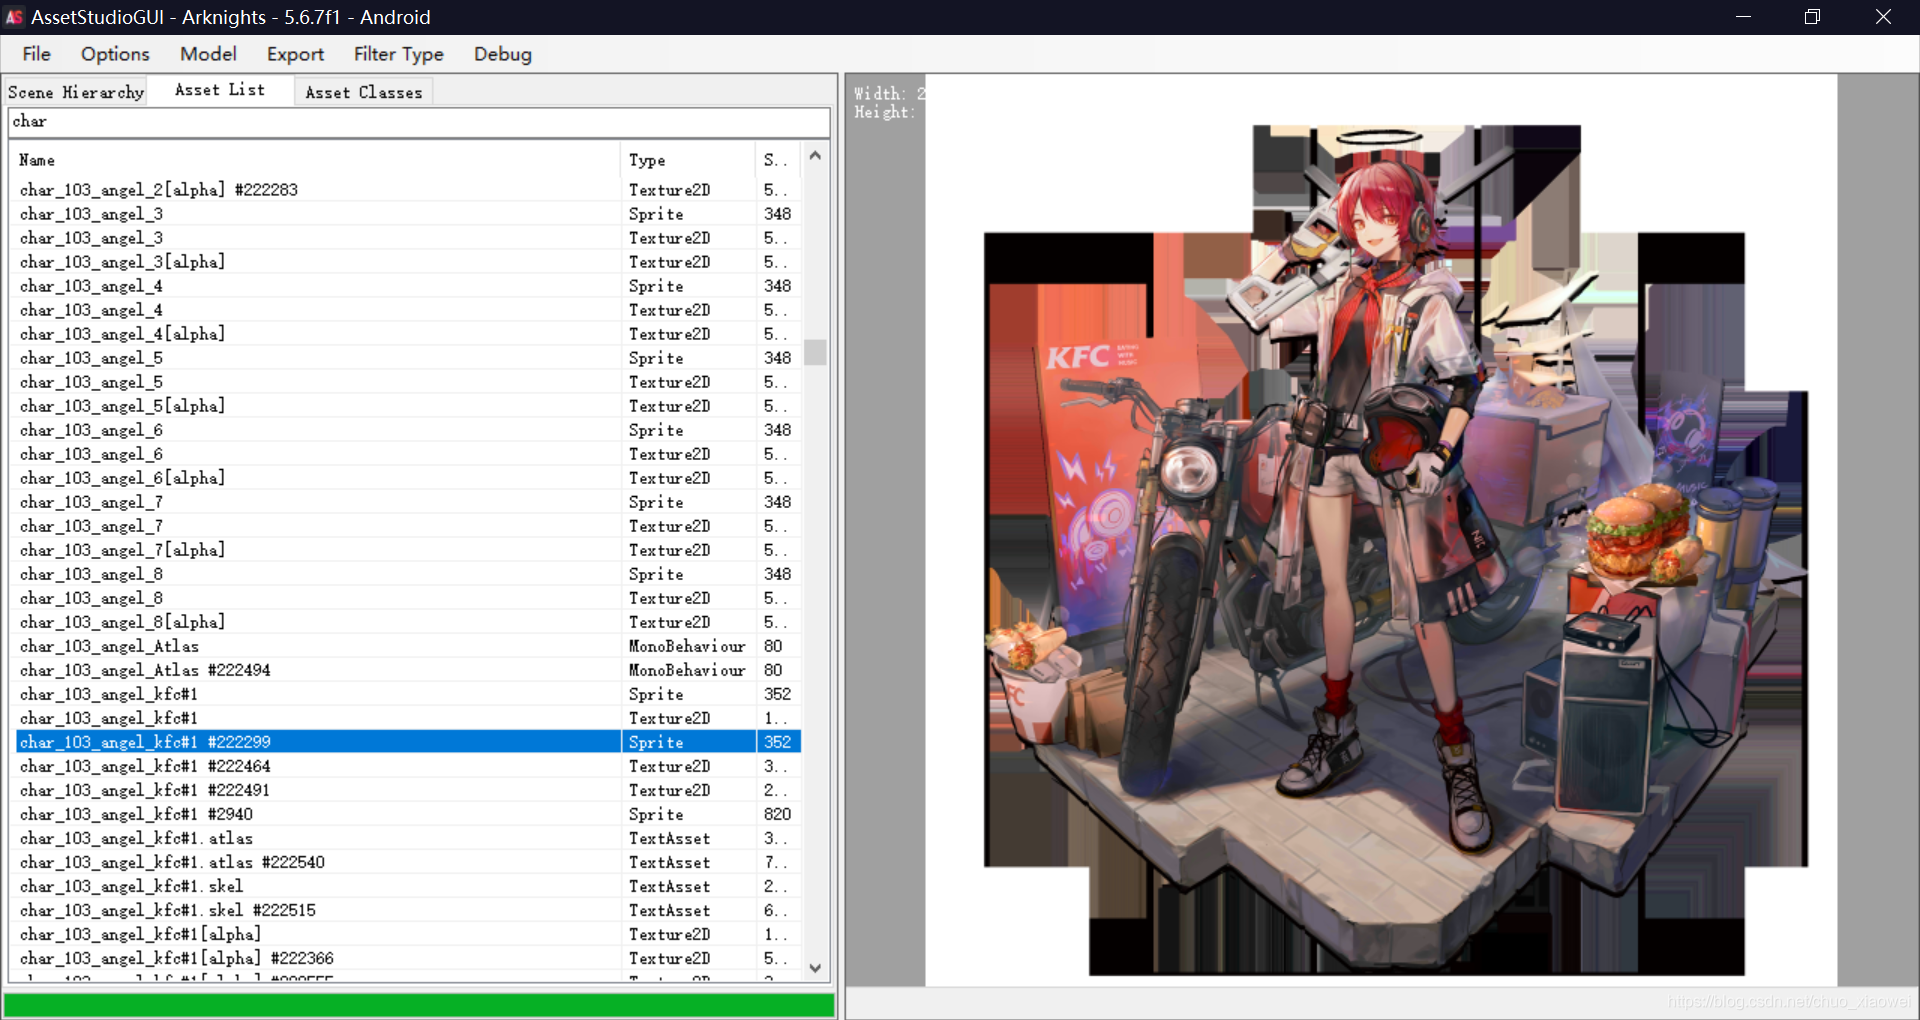
Task: Select the char_103_angel_7 Sprite row
Action: (409, 502)
